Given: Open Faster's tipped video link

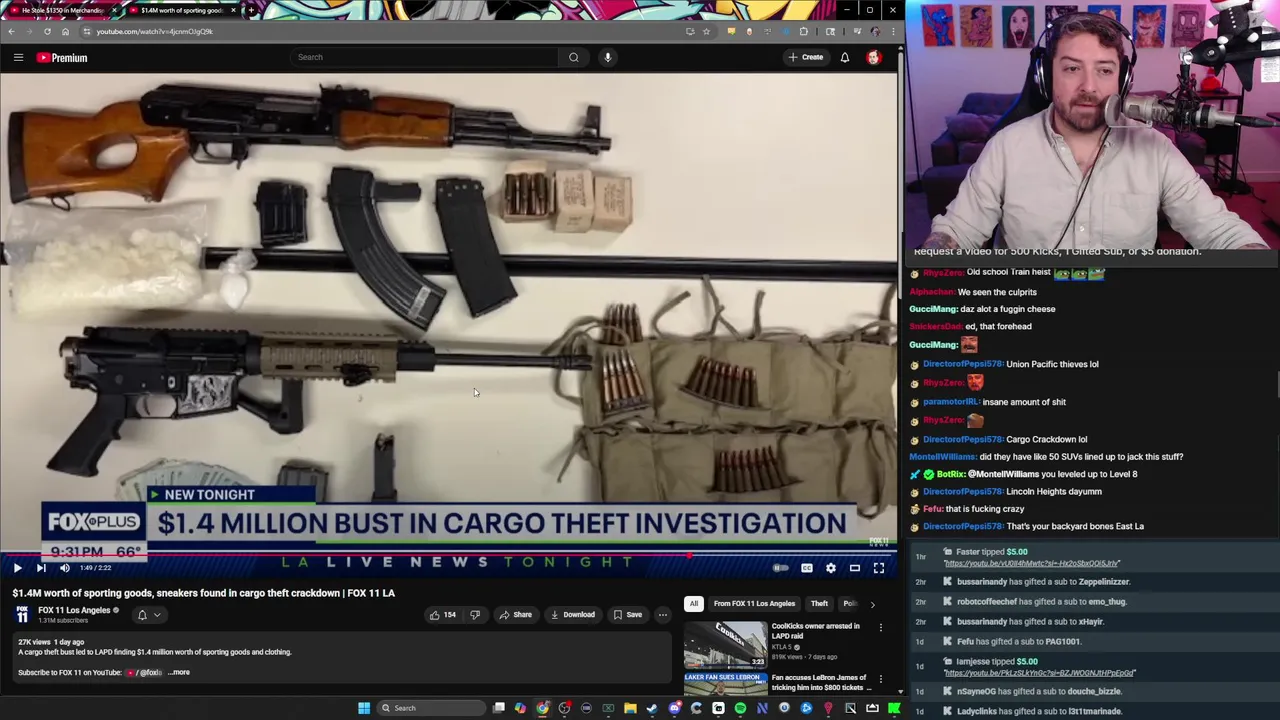Looking at the screenshot, I should tap(1032, 563).
